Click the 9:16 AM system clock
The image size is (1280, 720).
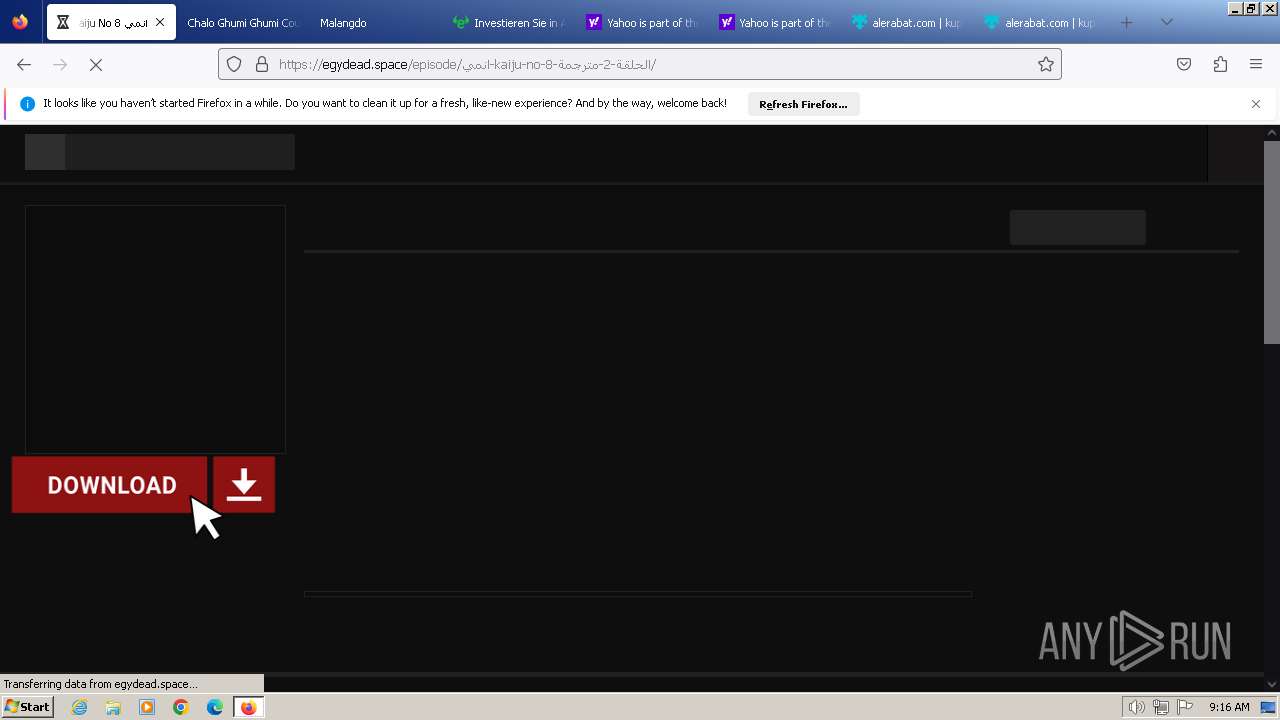coord(1229,707)
